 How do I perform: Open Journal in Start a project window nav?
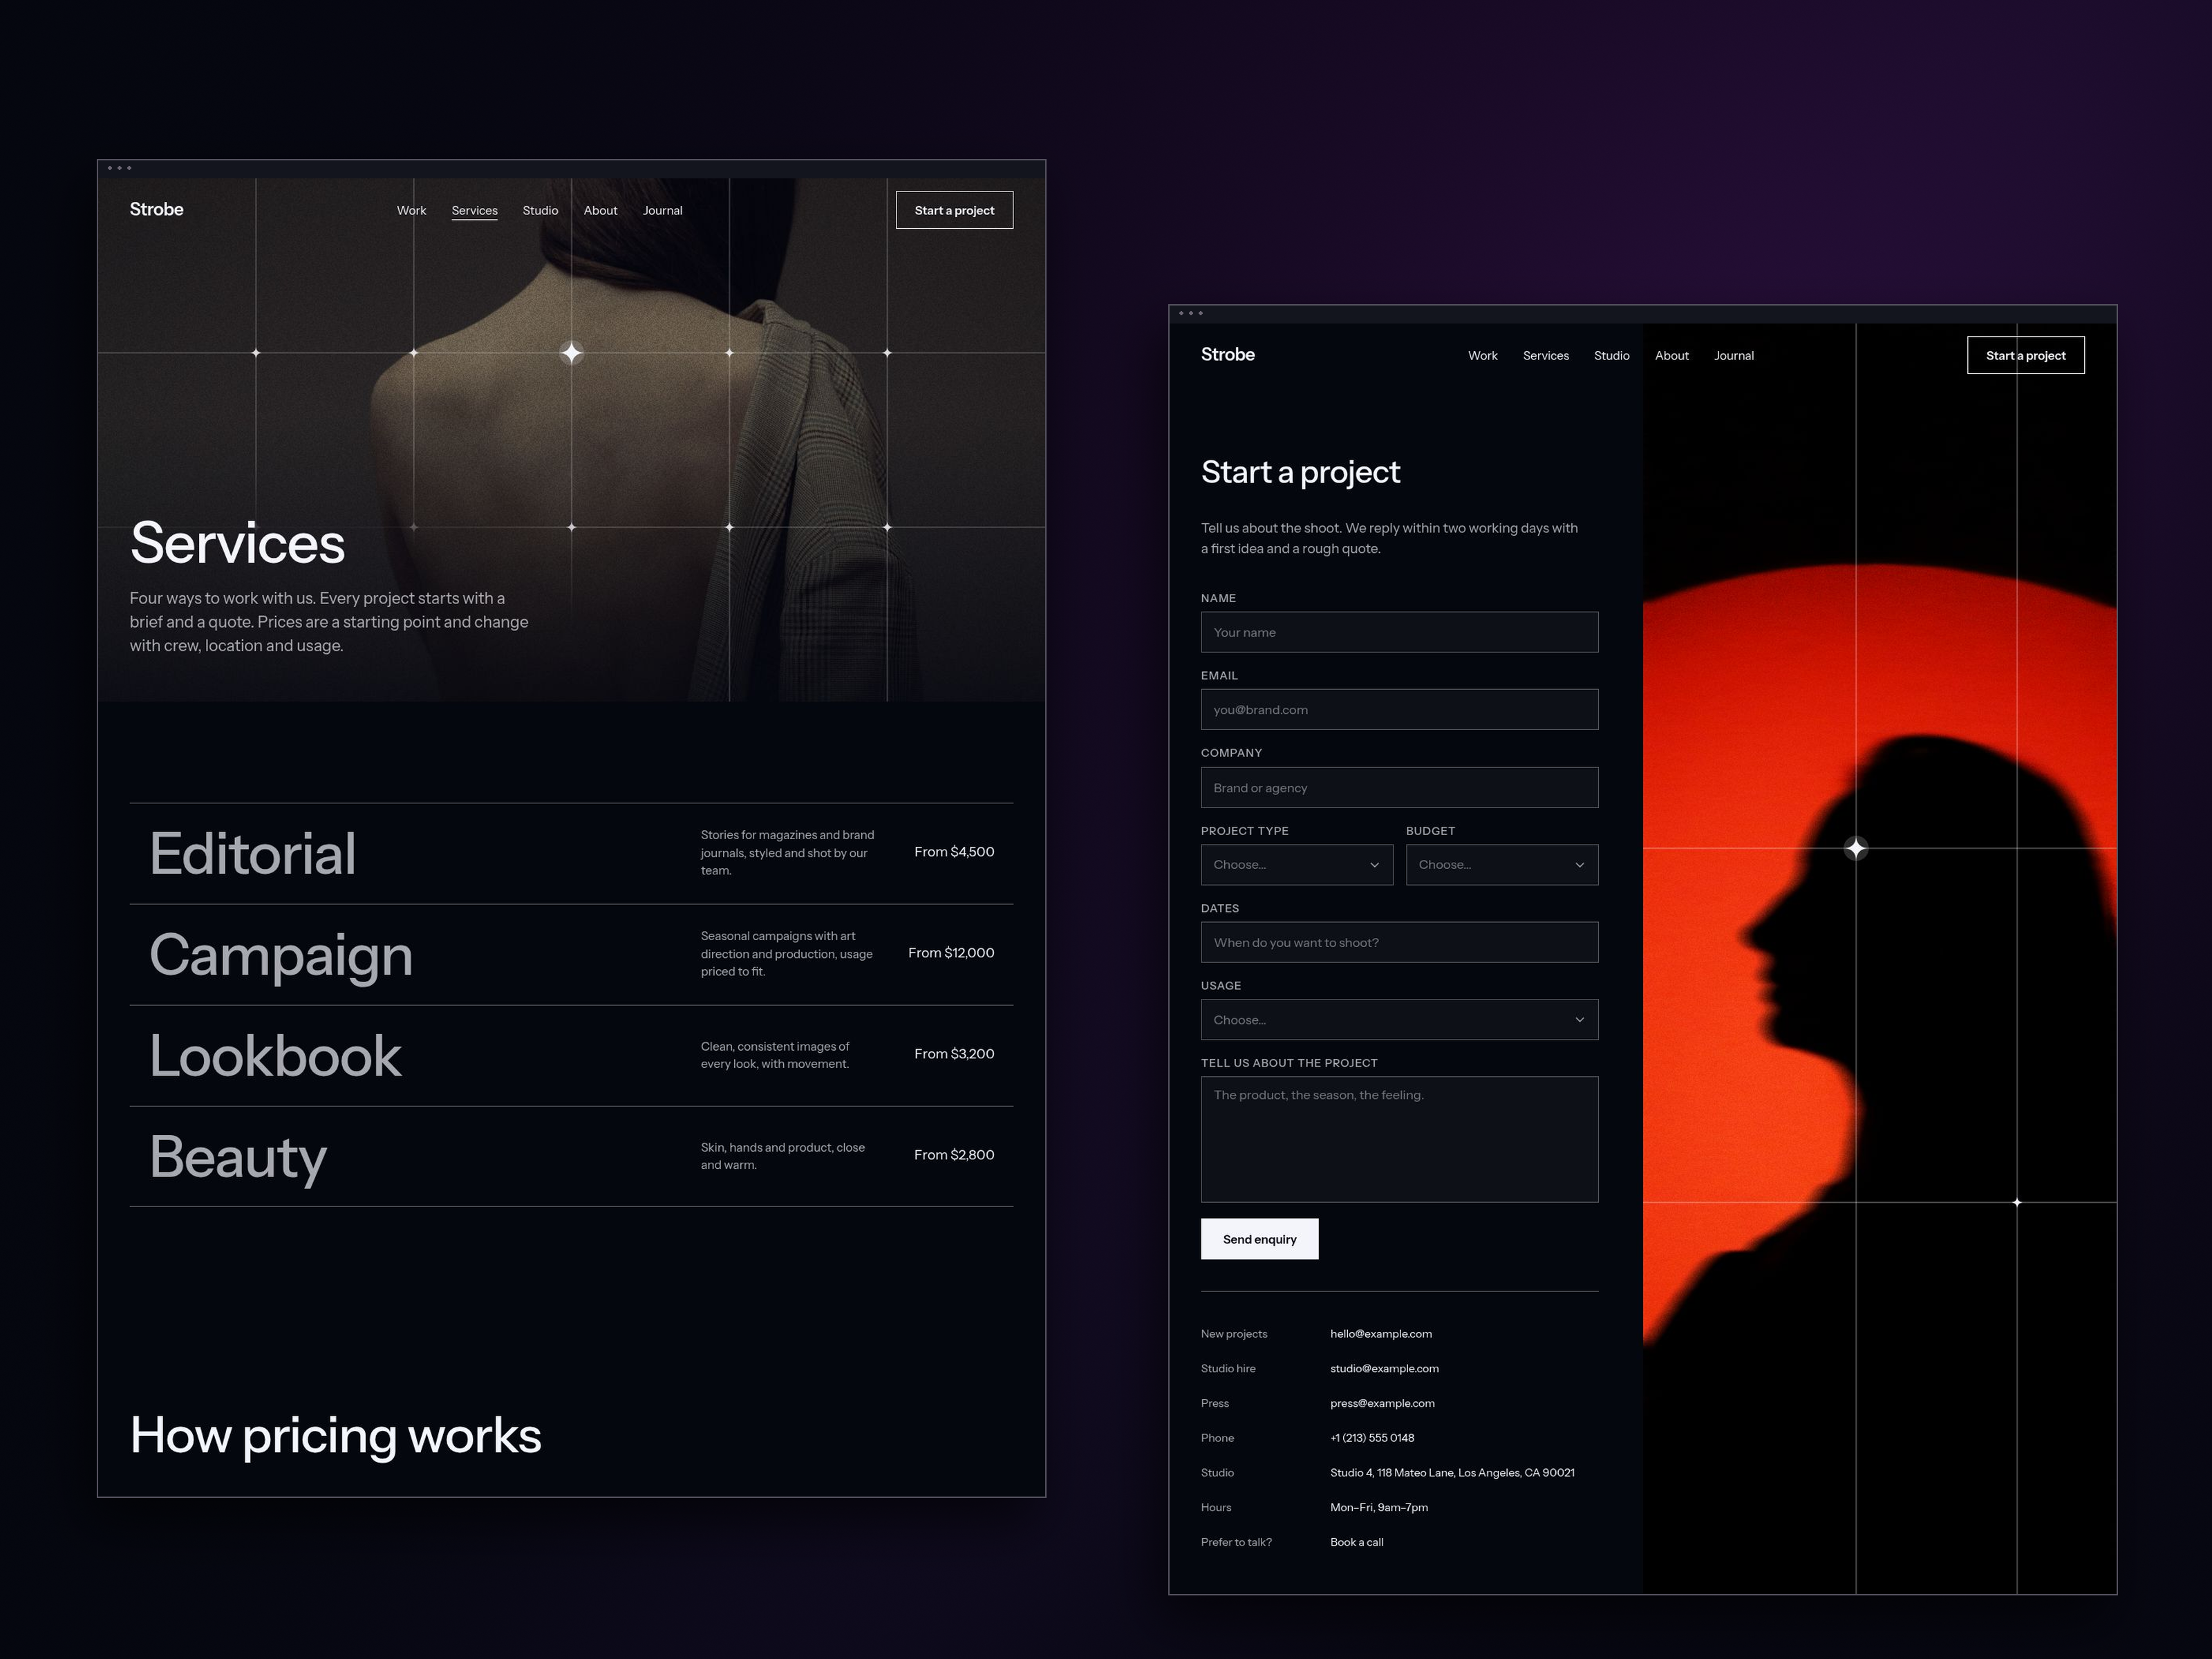point(1733,355)
